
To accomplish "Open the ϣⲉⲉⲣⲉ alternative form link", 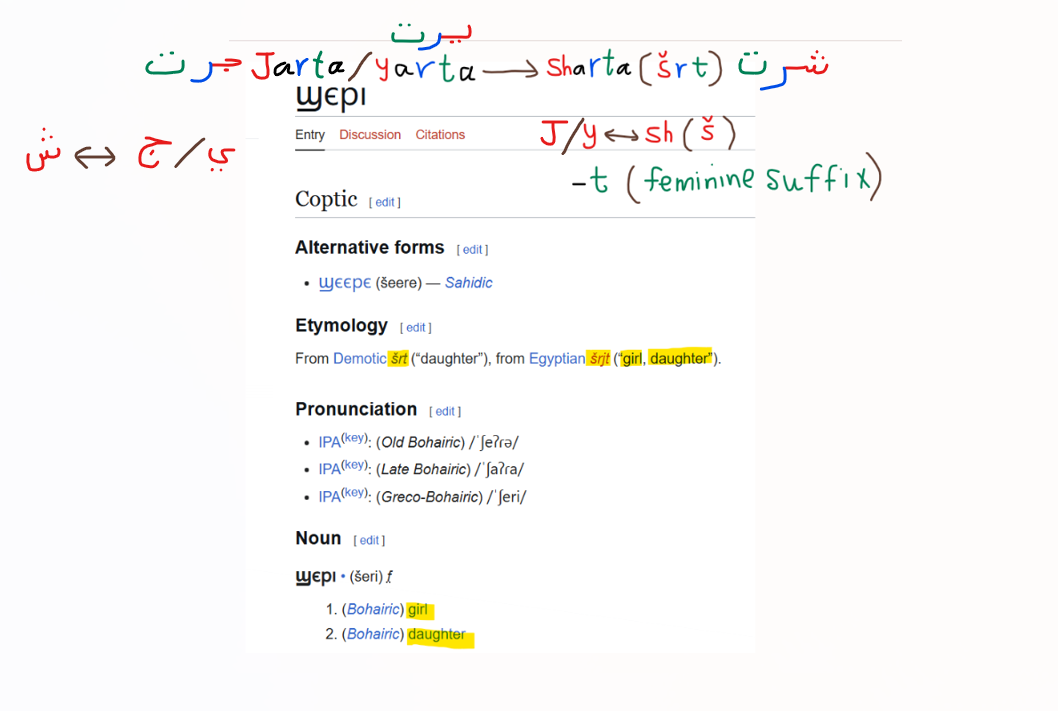I will pyautogui.click(x=345, y=283).
